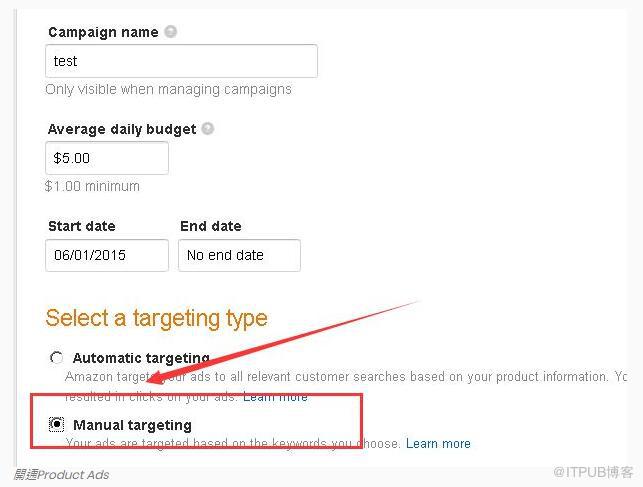Viewport: 643px width, 487px height.
Task: Click the Average daily budget label
Action: (122, 130)
